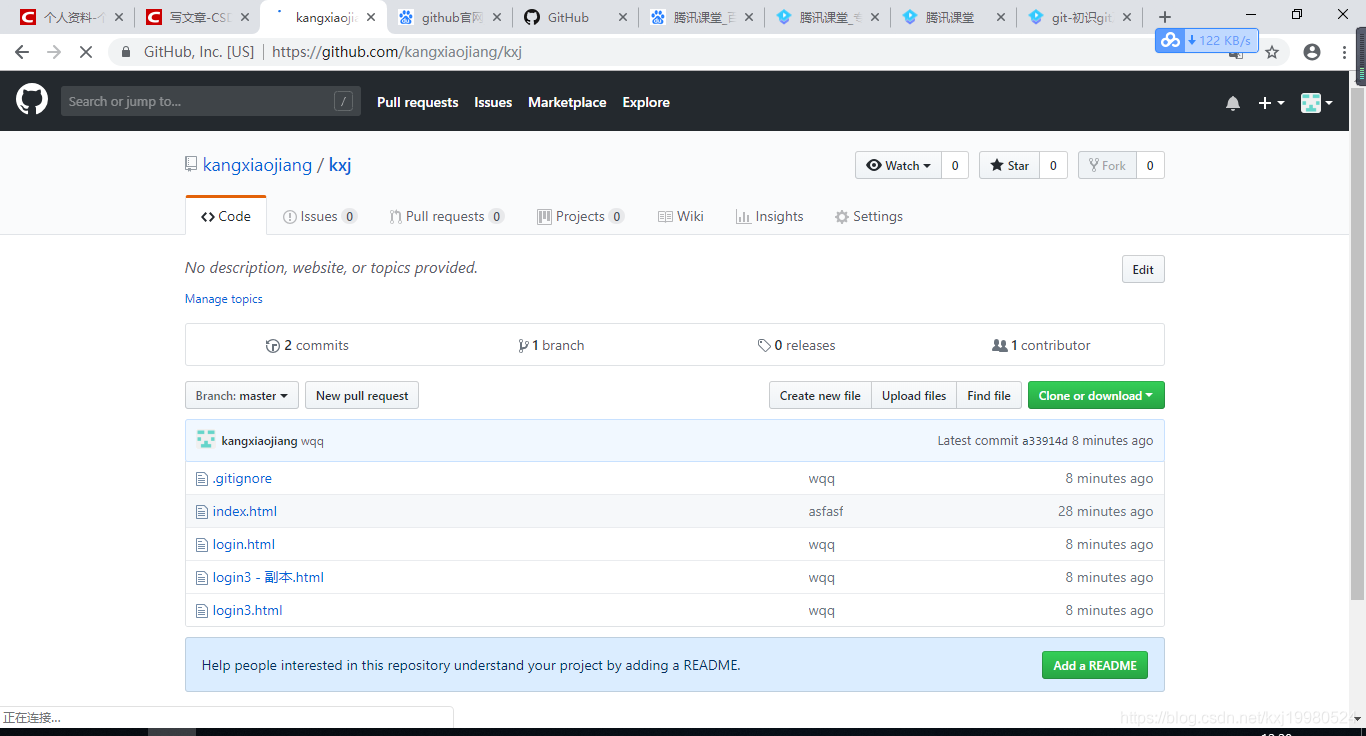Screen dimensions: 1366x736
Task: Click the download speed cloud widget
Action: 1207,40
